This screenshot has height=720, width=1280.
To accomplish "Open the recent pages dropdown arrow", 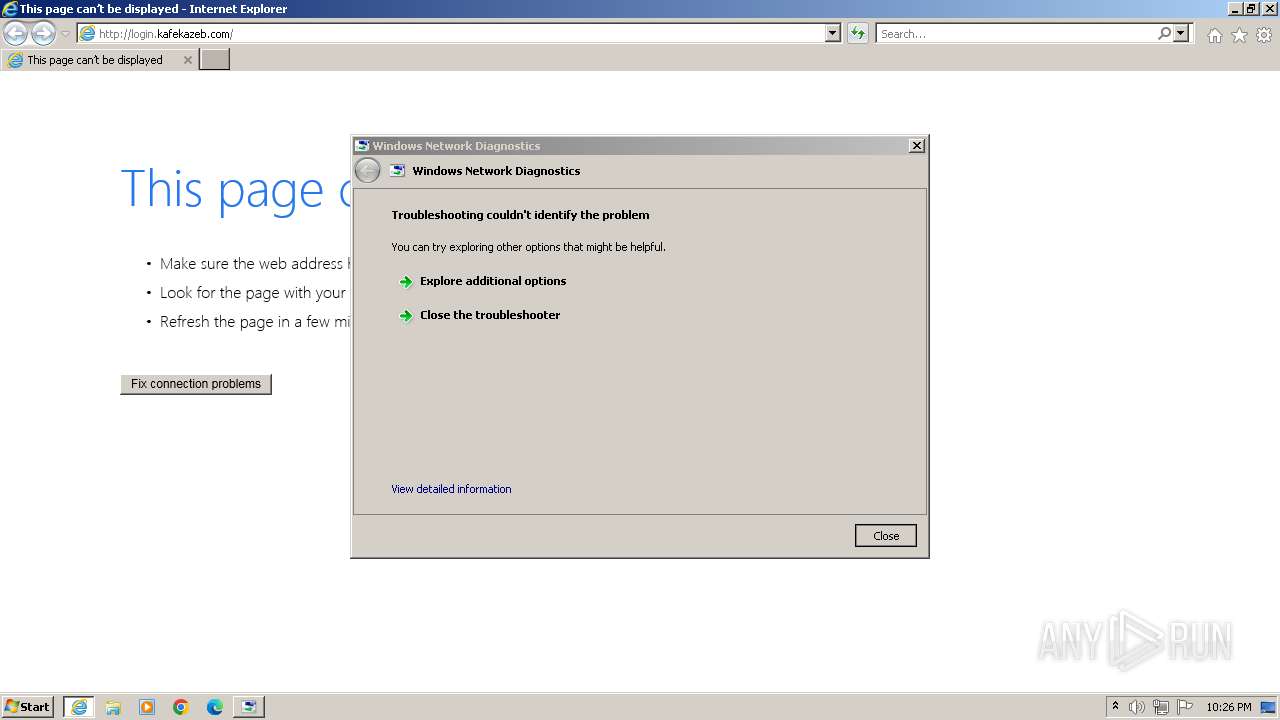I will click(x=65, y=34).
